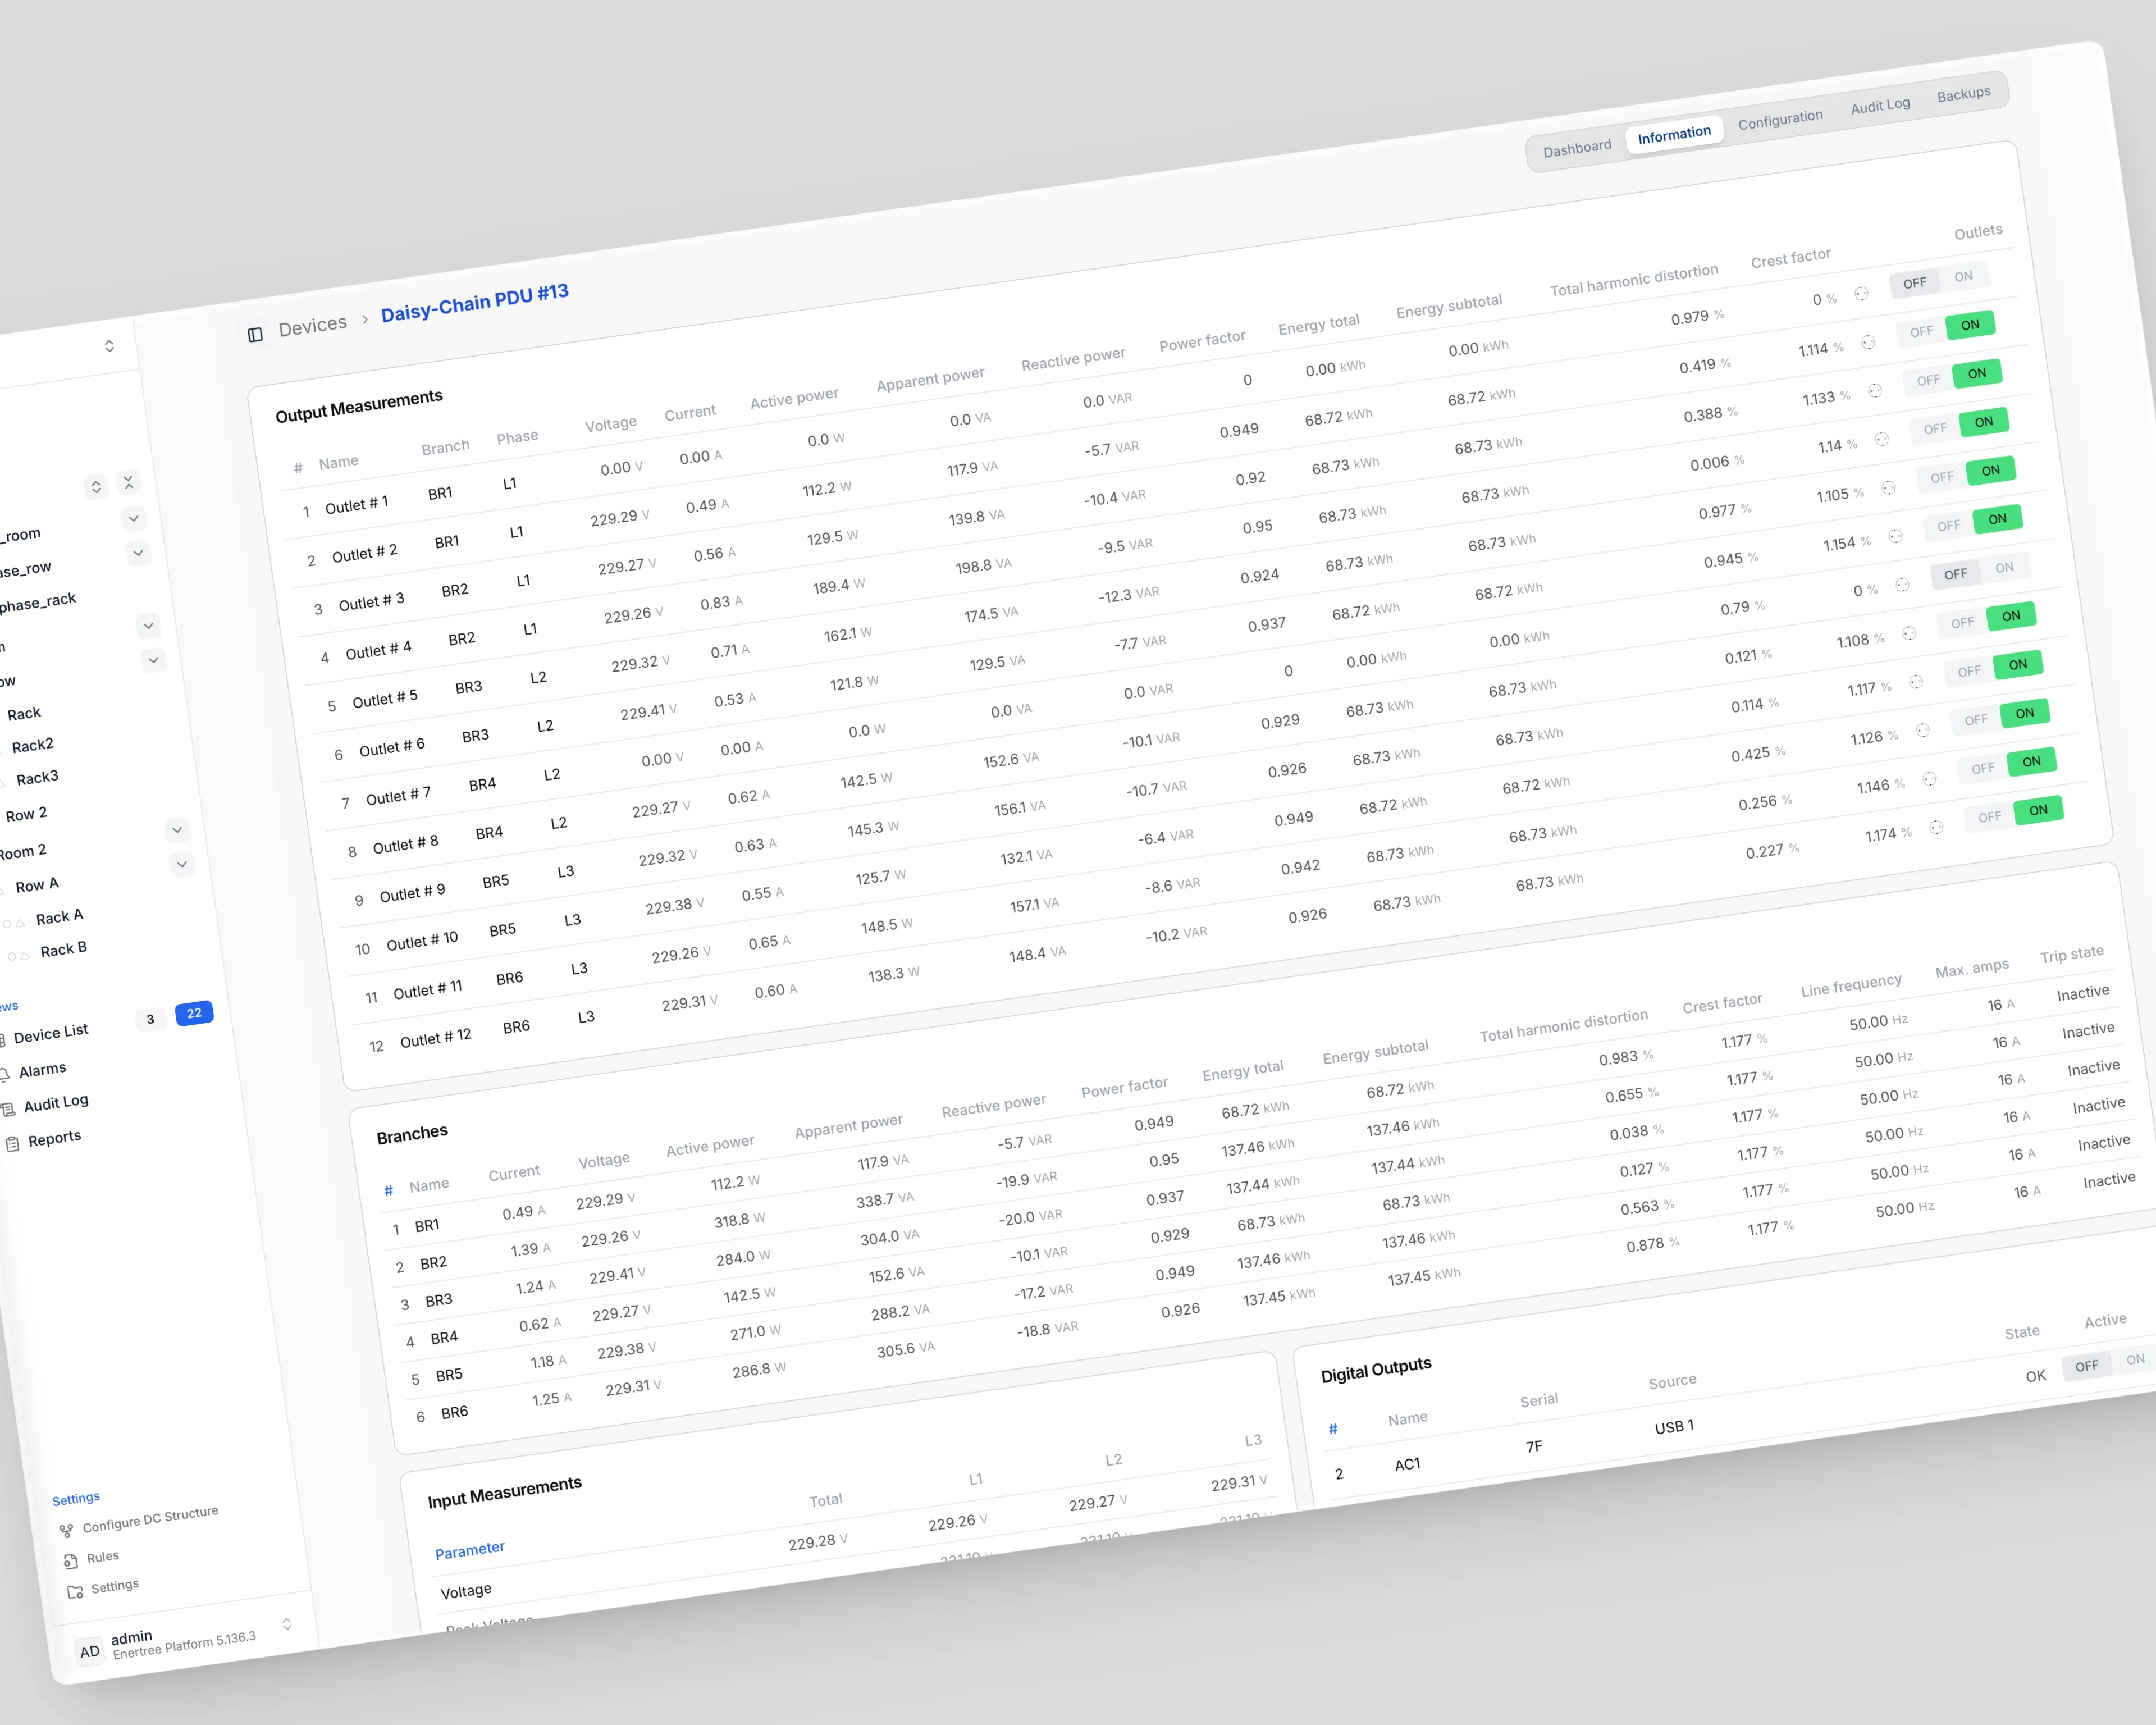This screenshot has height=1725, width=2156.
Task: Click the Devices breadcrumb link
Action: pyautogui.click(x=313, y=326)
